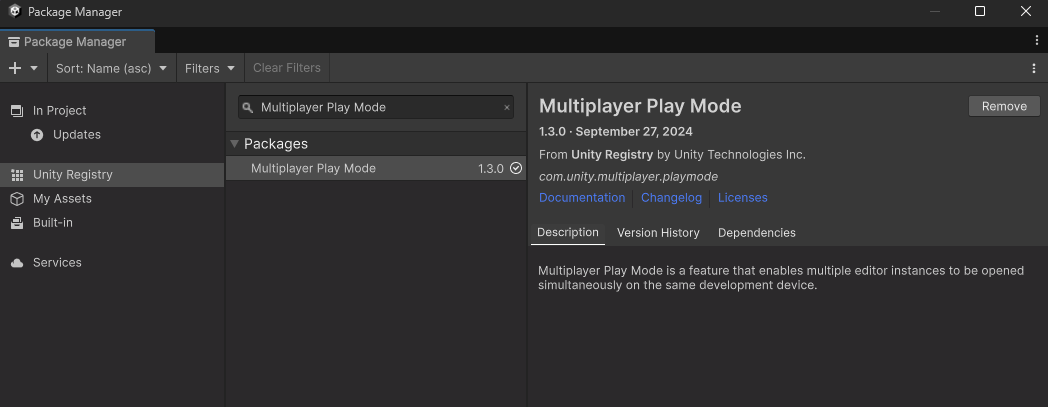Switch to the Version History tab

point(658,233)
